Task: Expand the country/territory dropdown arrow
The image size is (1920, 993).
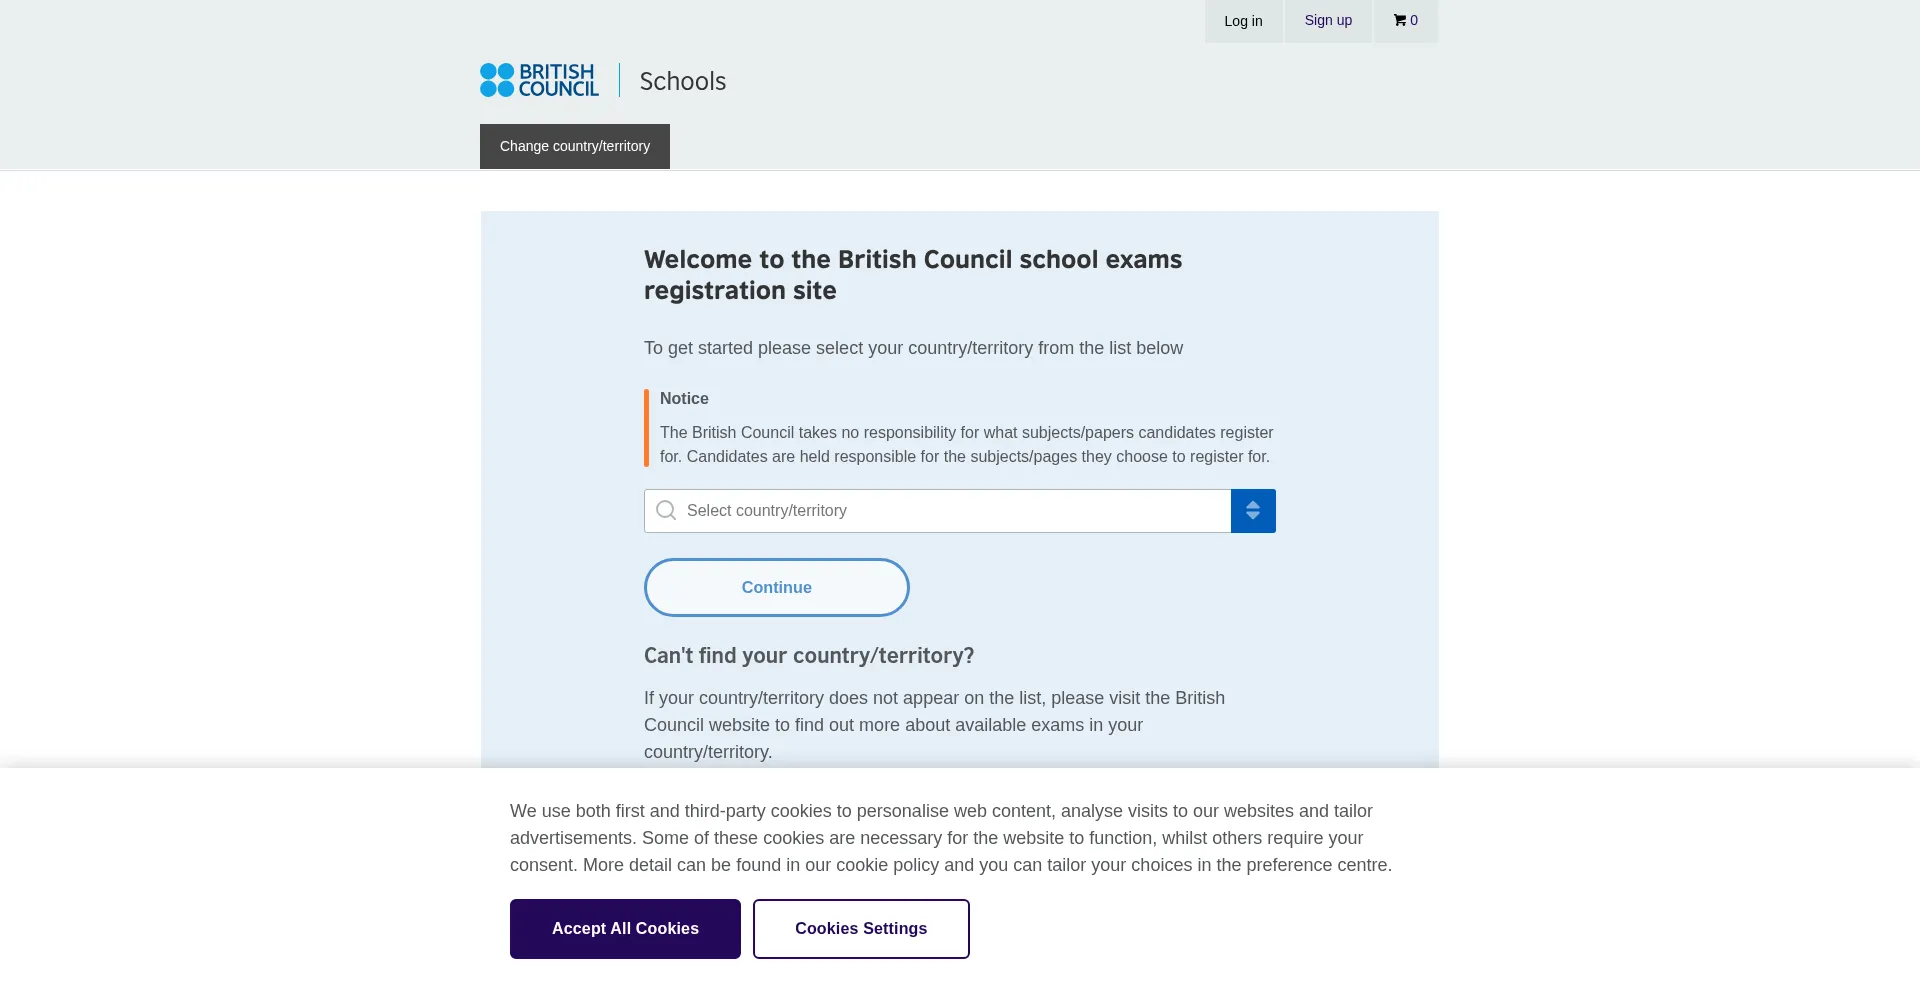Action: coord(1252,511)
